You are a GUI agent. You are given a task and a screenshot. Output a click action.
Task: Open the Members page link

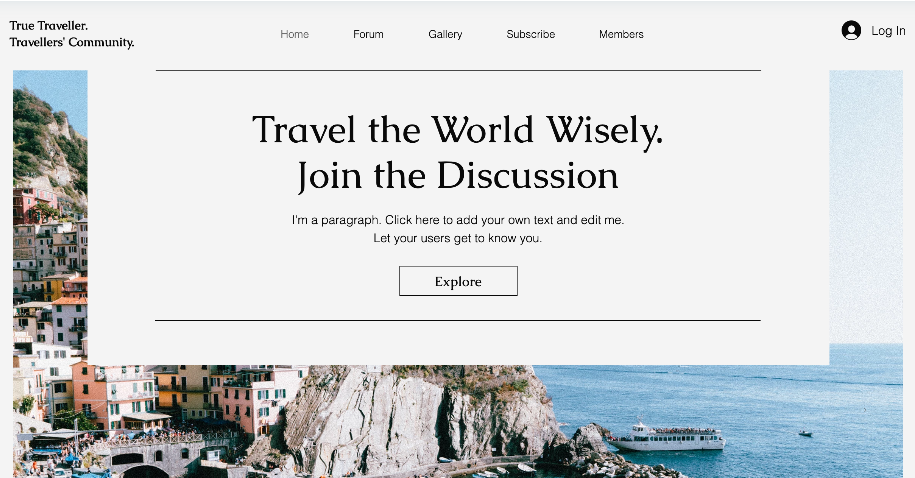pyautogui.click(x=621, y=34)
